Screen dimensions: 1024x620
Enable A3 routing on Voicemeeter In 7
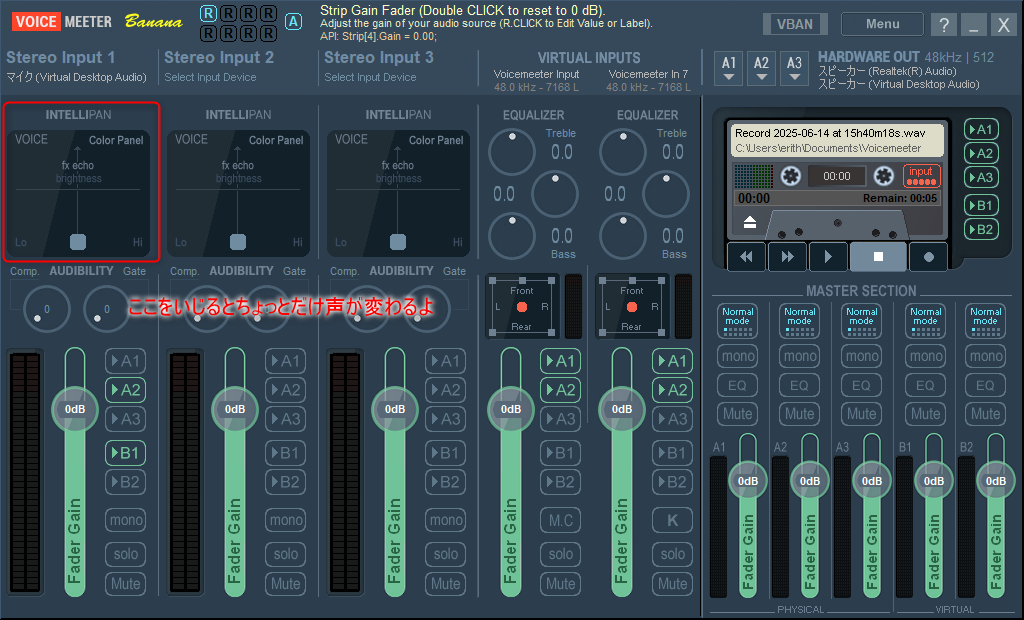coord(672,419)
